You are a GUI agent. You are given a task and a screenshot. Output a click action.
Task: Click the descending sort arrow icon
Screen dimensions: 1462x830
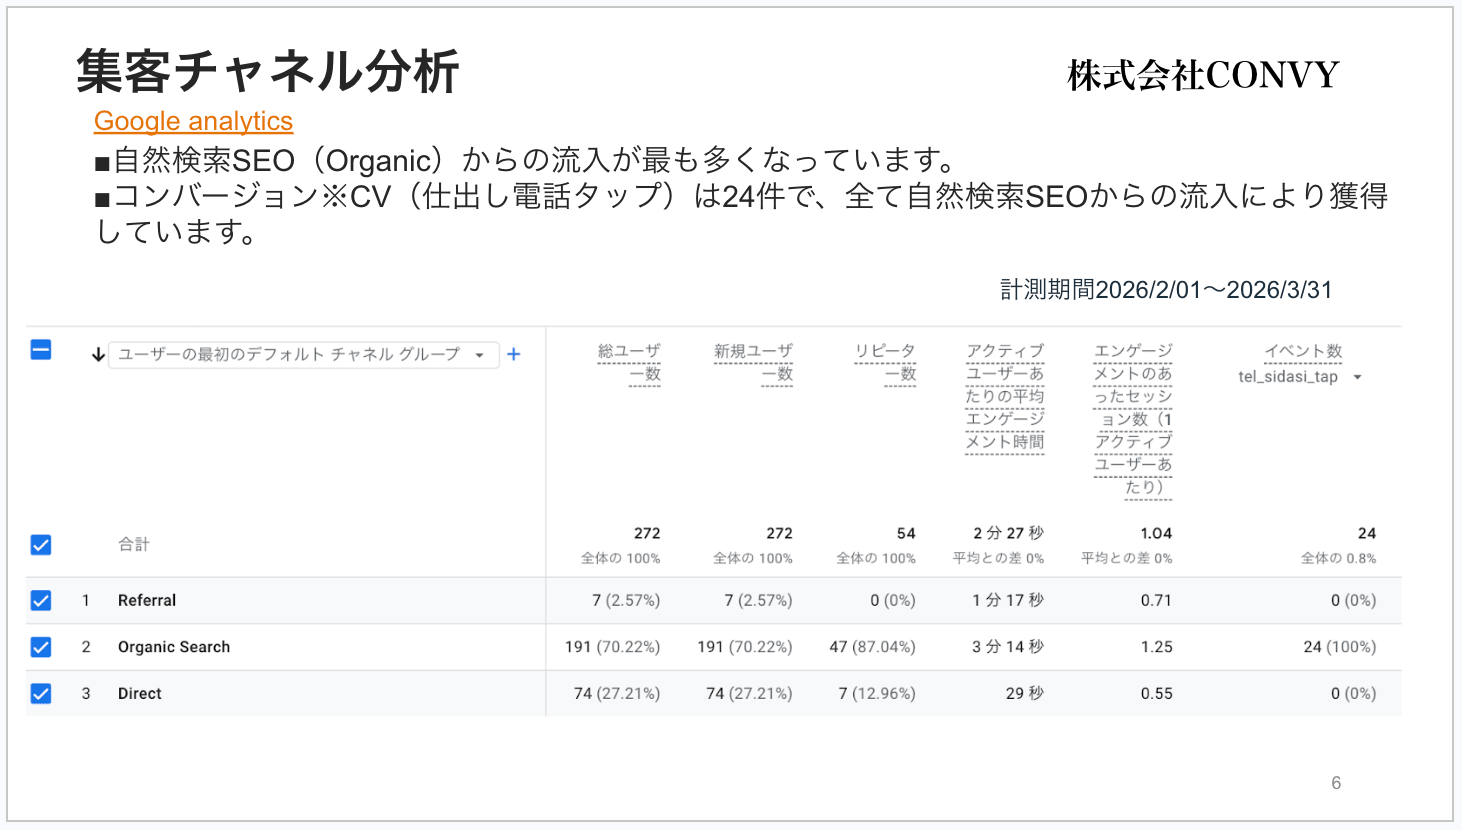[x=98, y=355]
